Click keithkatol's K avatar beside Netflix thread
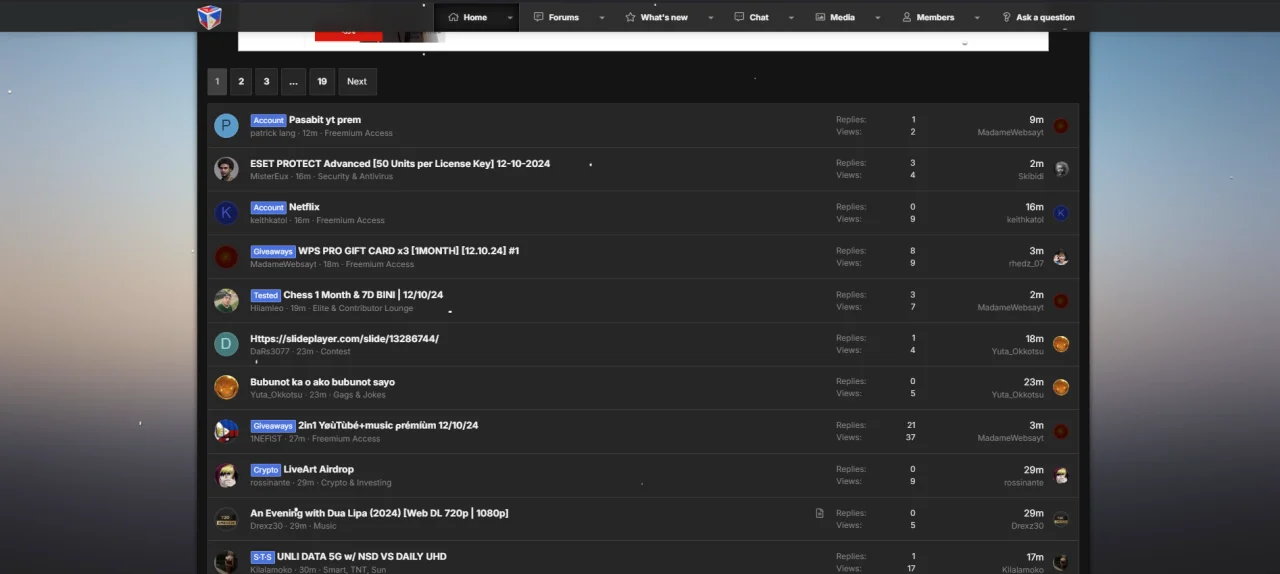 click(227, 213)
